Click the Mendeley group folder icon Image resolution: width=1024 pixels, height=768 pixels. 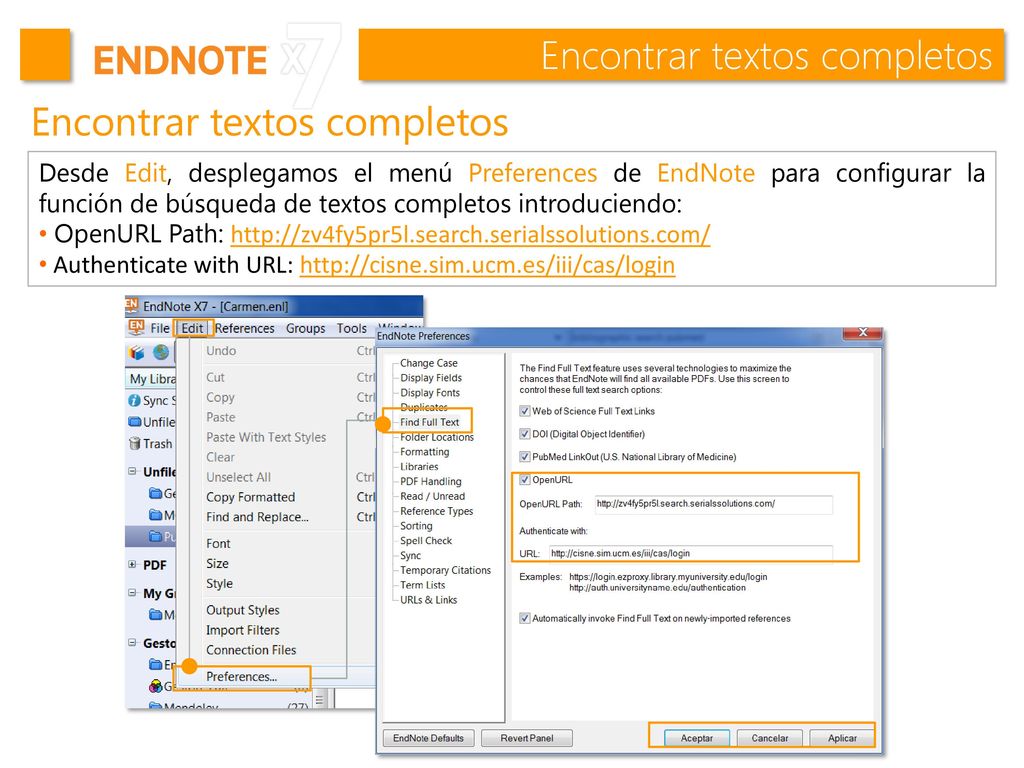155,706
